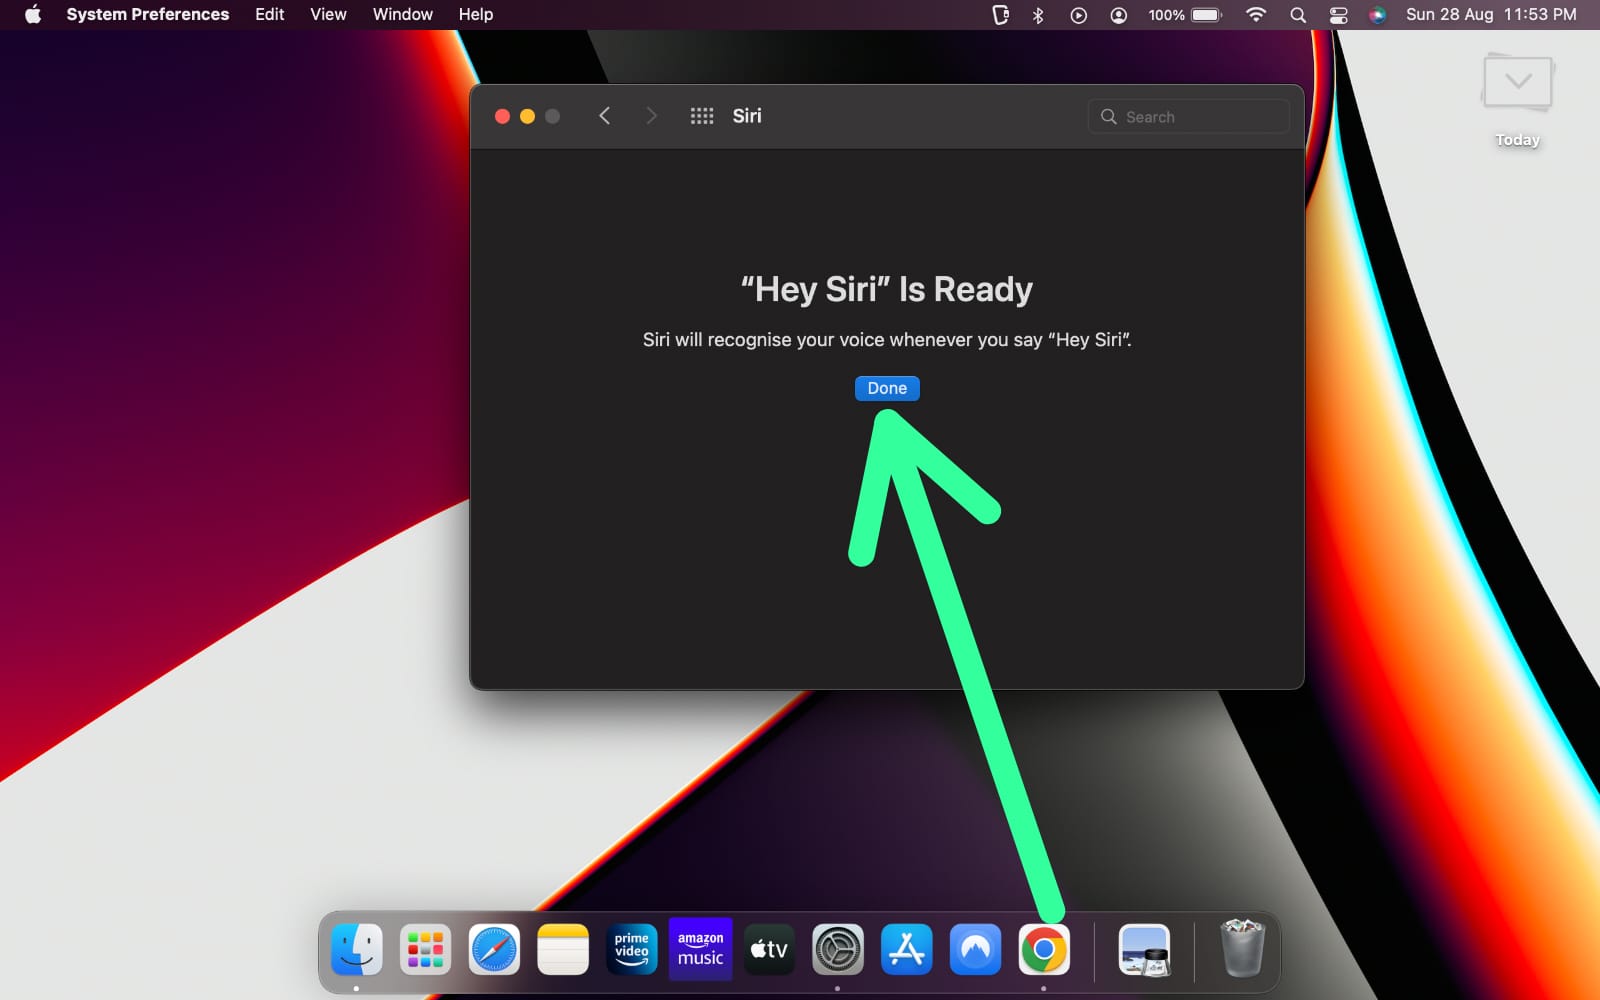Open Prime Video from the Dock

click(x=632, y=949)
